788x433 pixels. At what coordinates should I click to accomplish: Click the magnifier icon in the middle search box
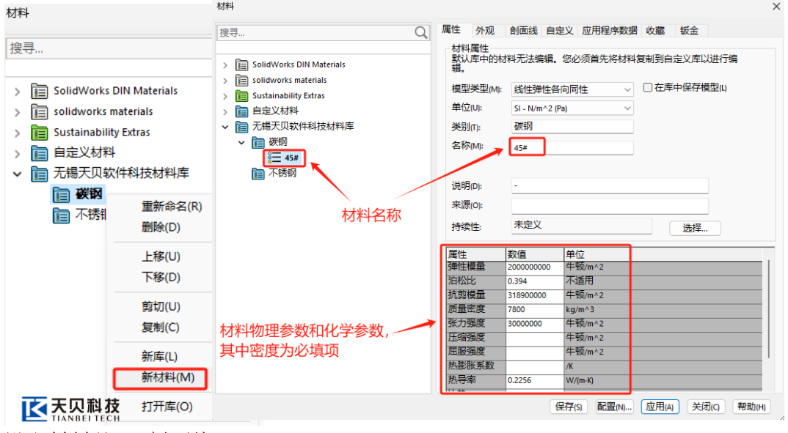point(421,33)
